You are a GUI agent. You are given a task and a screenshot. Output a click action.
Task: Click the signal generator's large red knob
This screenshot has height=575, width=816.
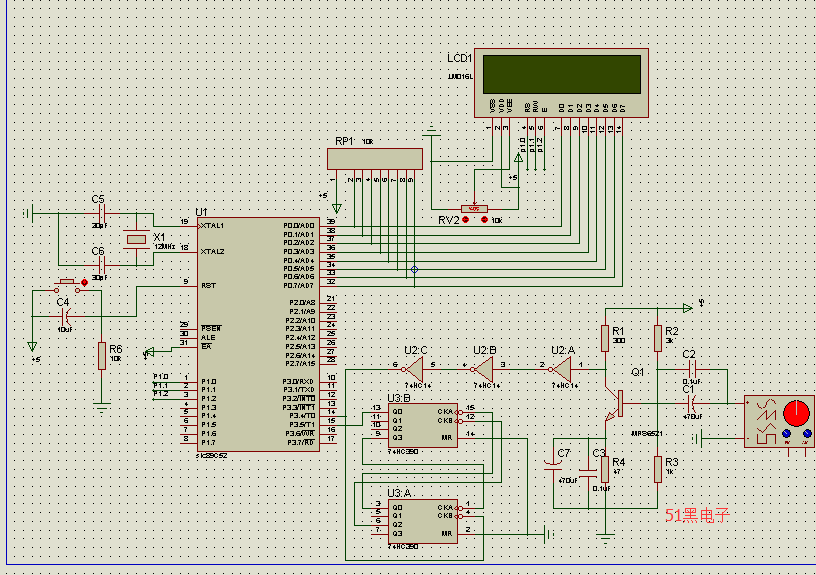click(x=796, y=413)
